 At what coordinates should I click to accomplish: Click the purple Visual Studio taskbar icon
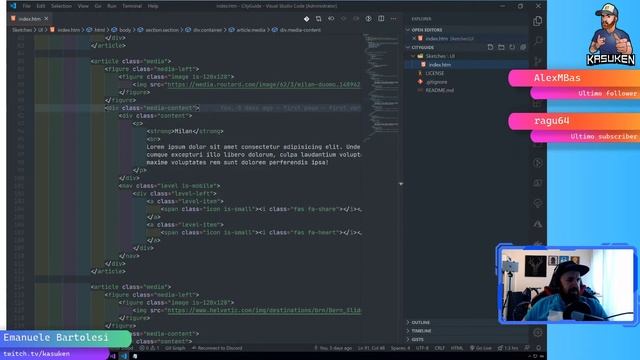click(113, 356)
